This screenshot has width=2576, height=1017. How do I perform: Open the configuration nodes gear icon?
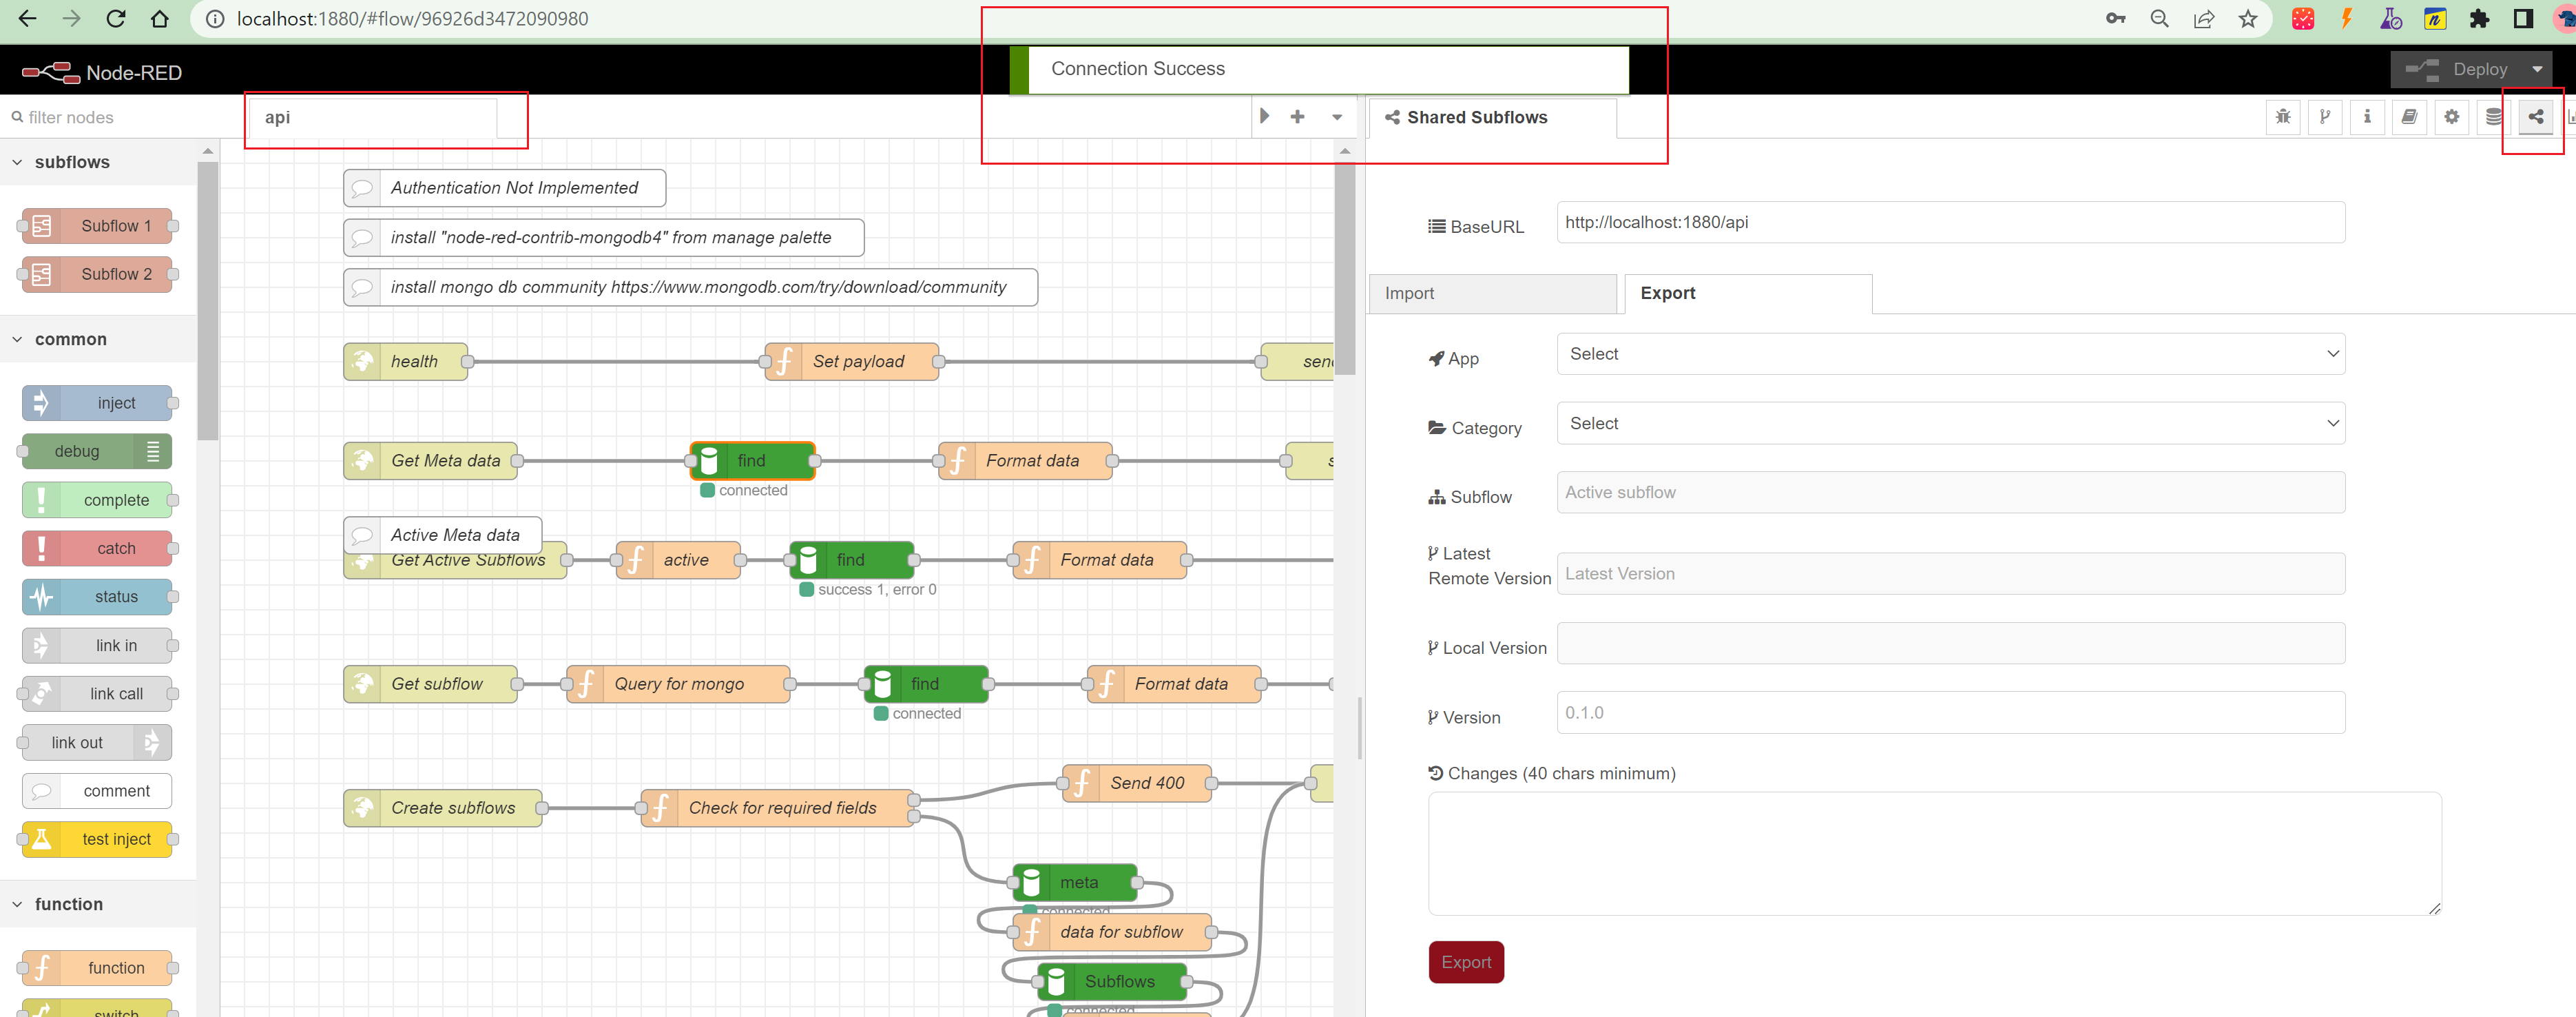point(2451,117)
